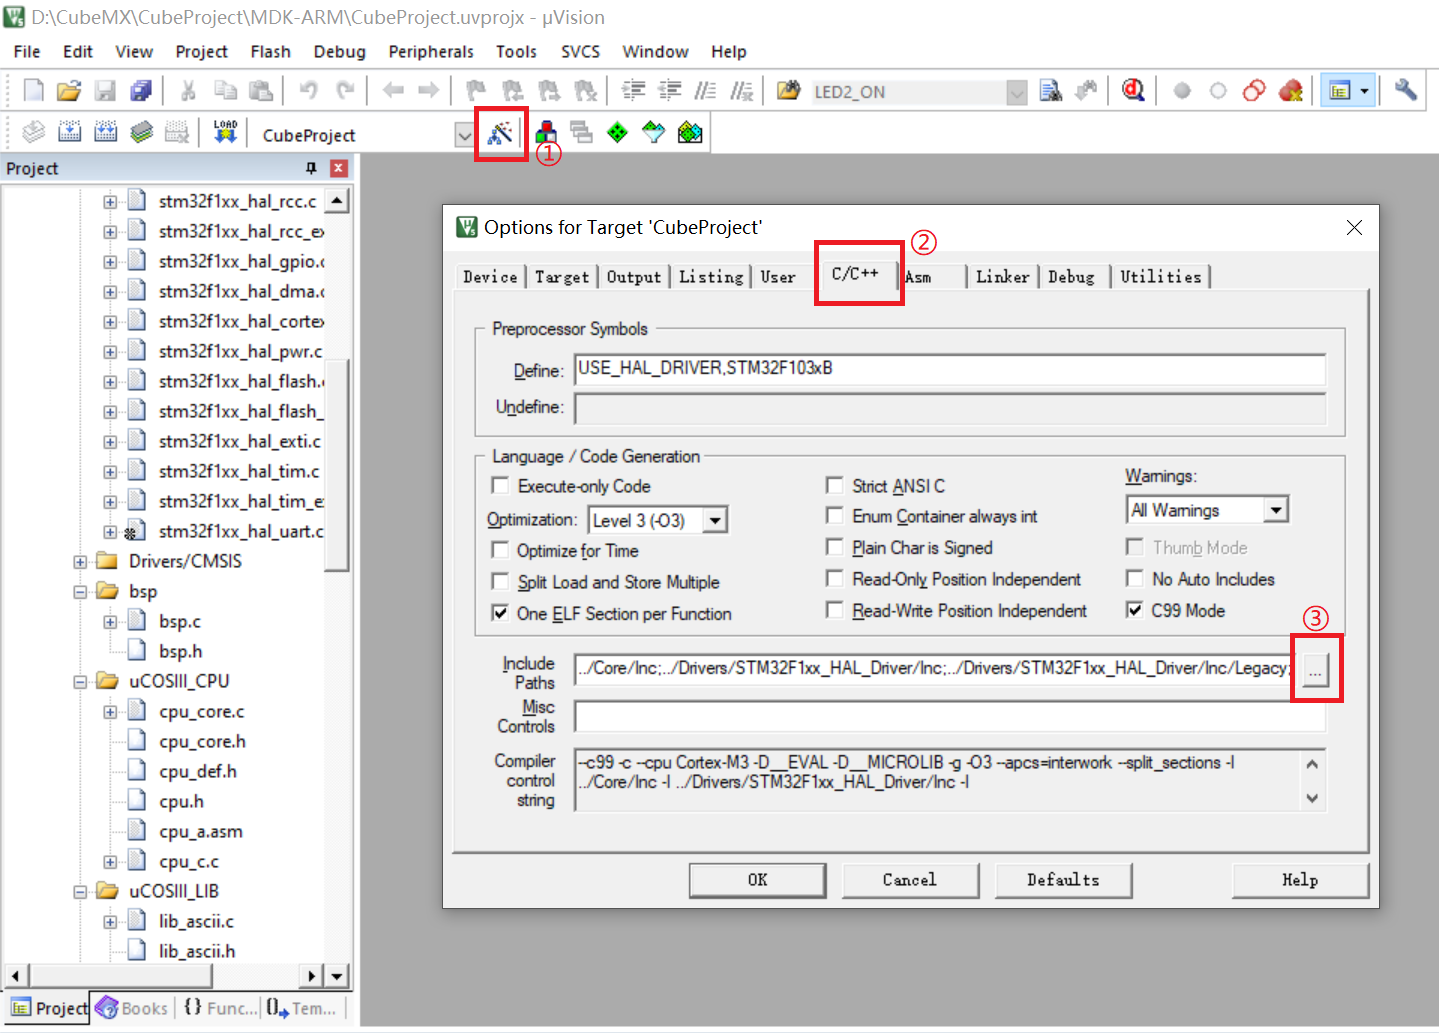Click the Download LOAD icon
The image size is (1439, 1033).
[225, 132]
